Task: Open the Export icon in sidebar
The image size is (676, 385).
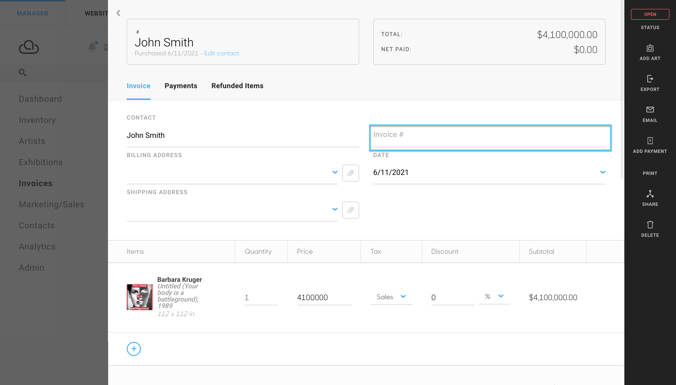Action: [650, 79]
